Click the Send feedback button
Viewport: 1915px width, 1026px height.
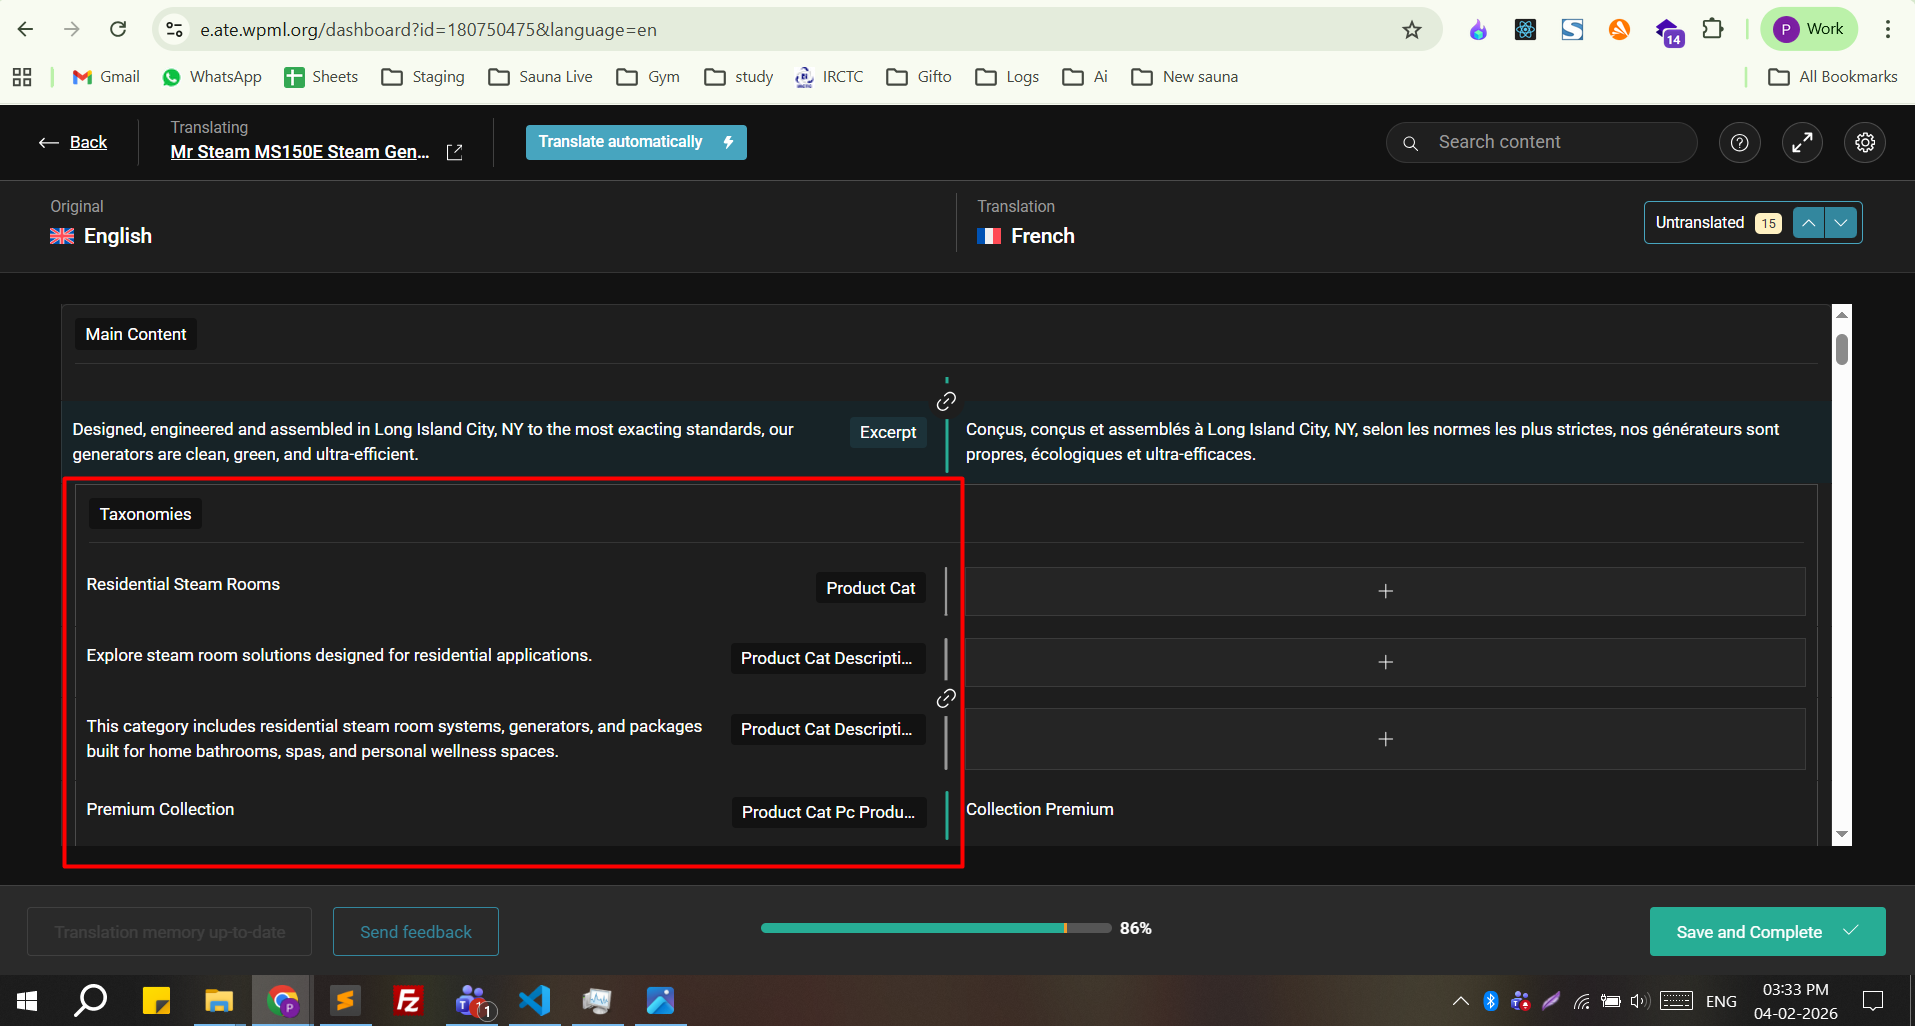tap(415, 932)
